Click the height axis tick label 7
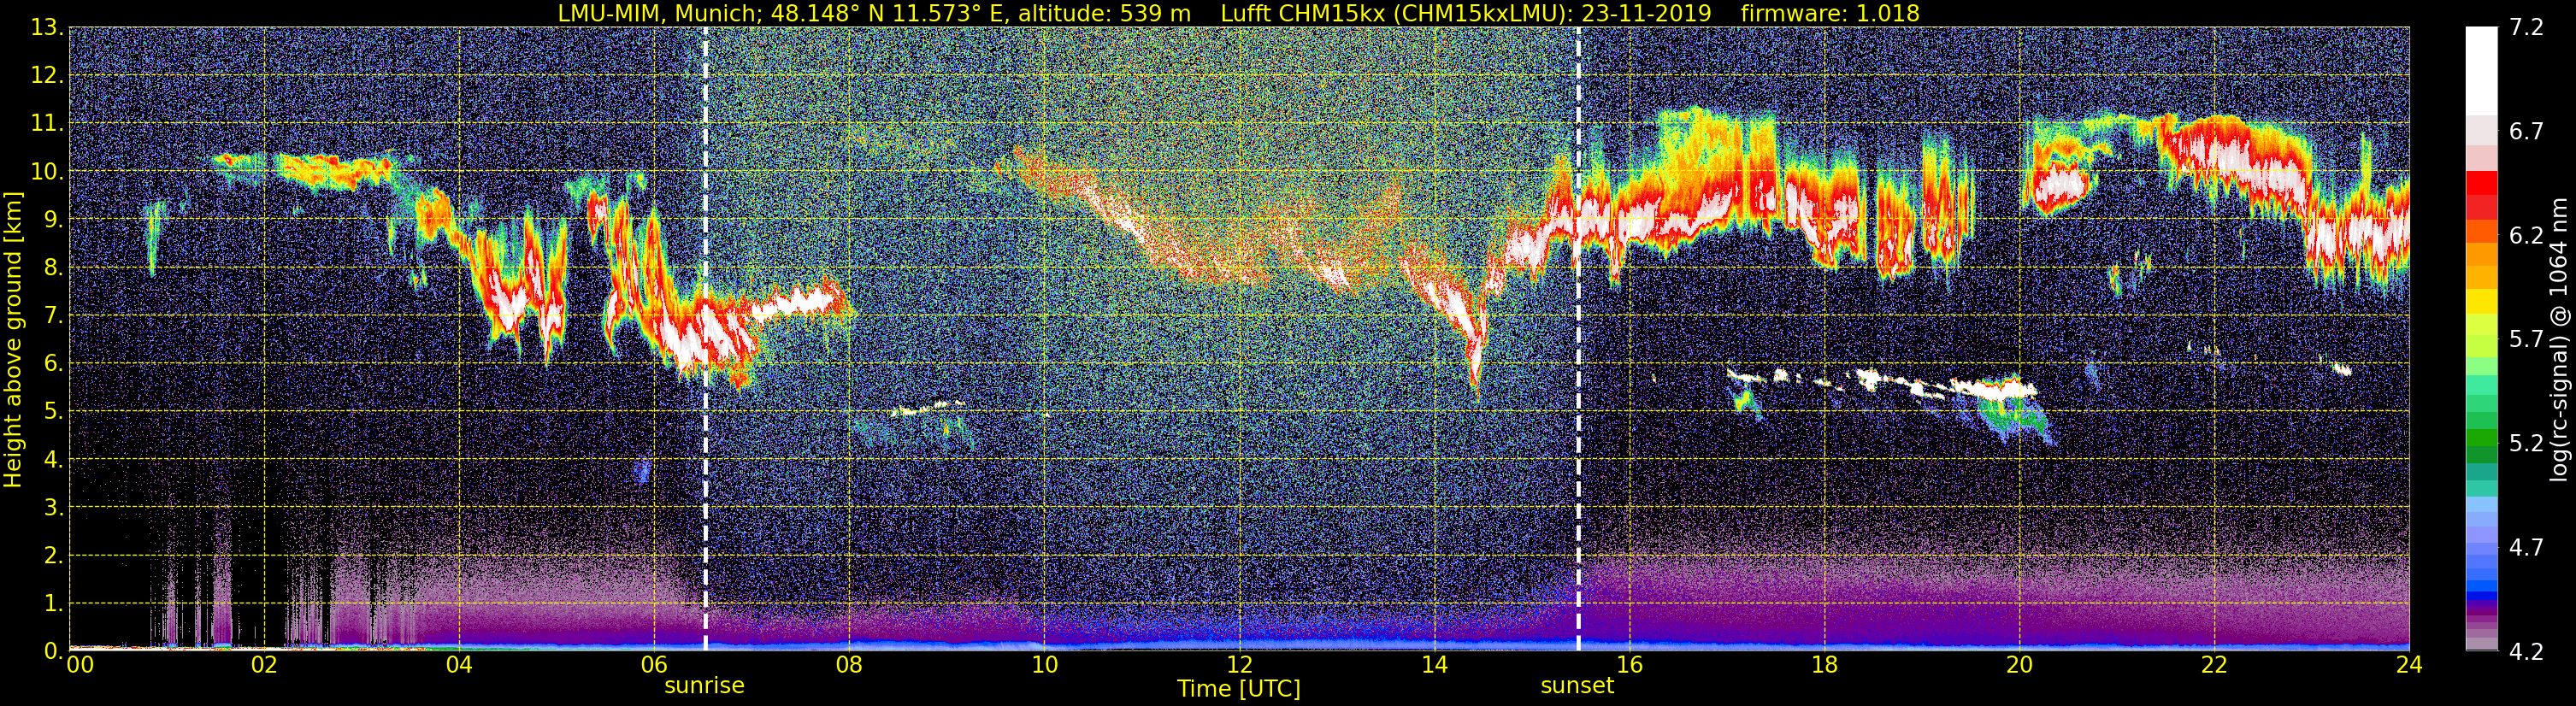This screenshot has height=706, width=2576. (x=53, y=316)
